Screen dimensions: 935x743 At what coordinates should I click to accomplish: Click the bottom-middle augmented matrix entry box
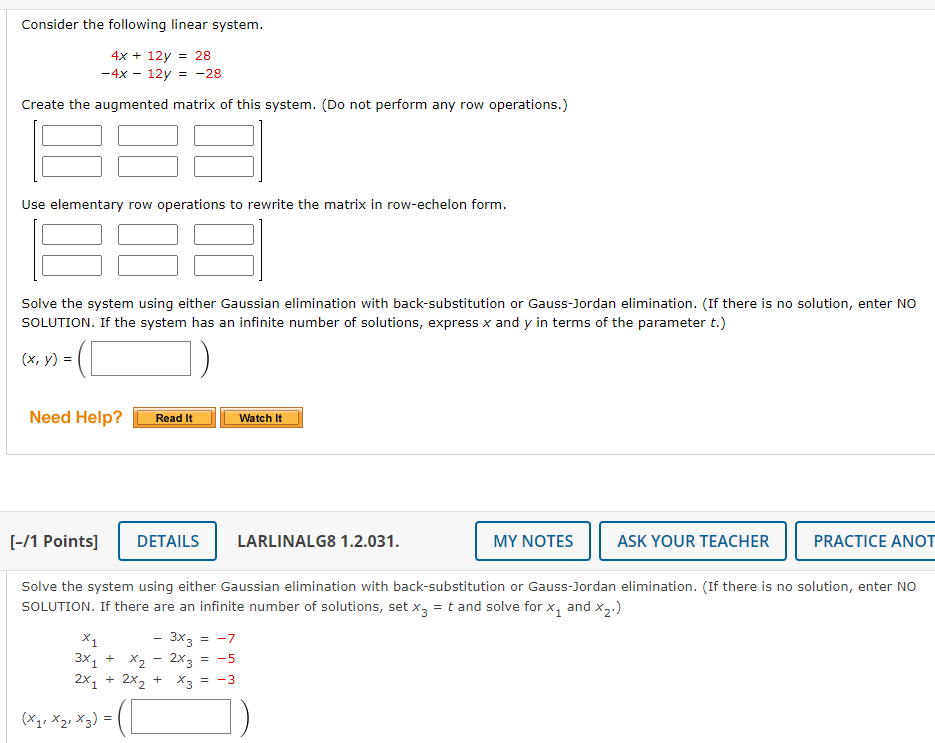[147, 166]
